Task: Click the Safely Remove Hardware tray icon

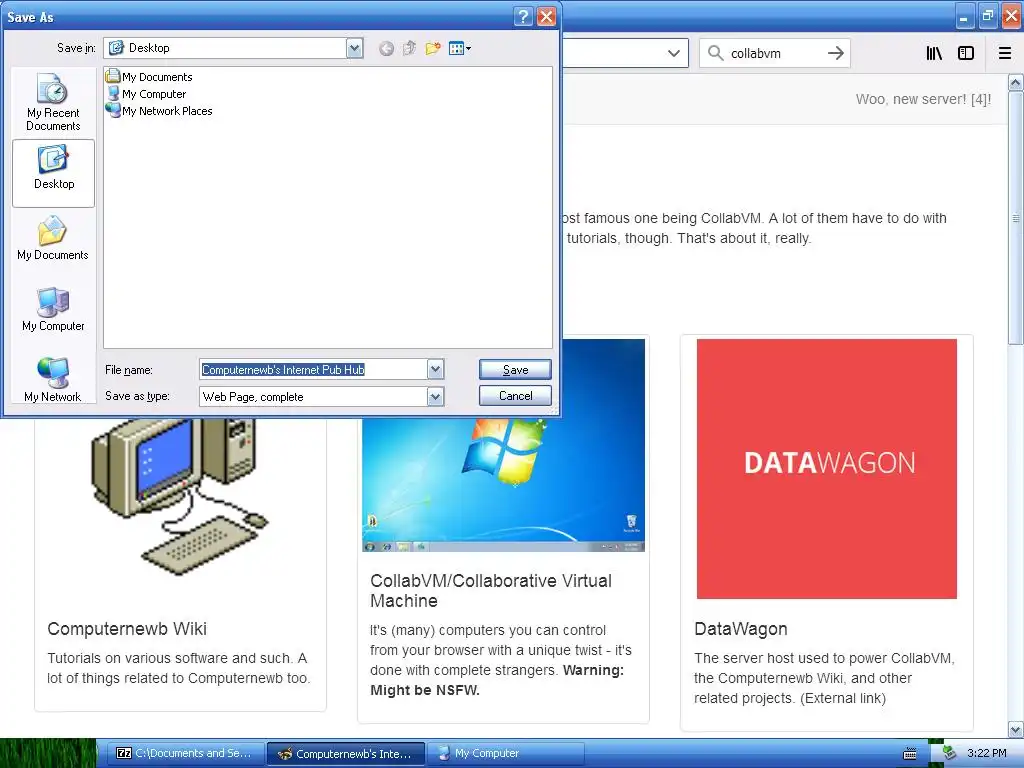Action: click(x=949, y=753)
